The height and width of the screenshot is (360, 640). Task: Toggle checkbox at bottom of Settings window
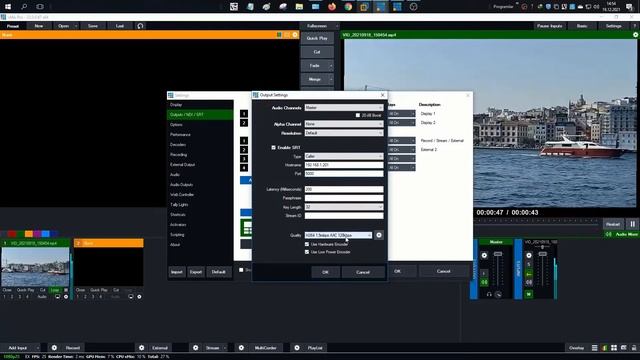click(x=241, y=270)
